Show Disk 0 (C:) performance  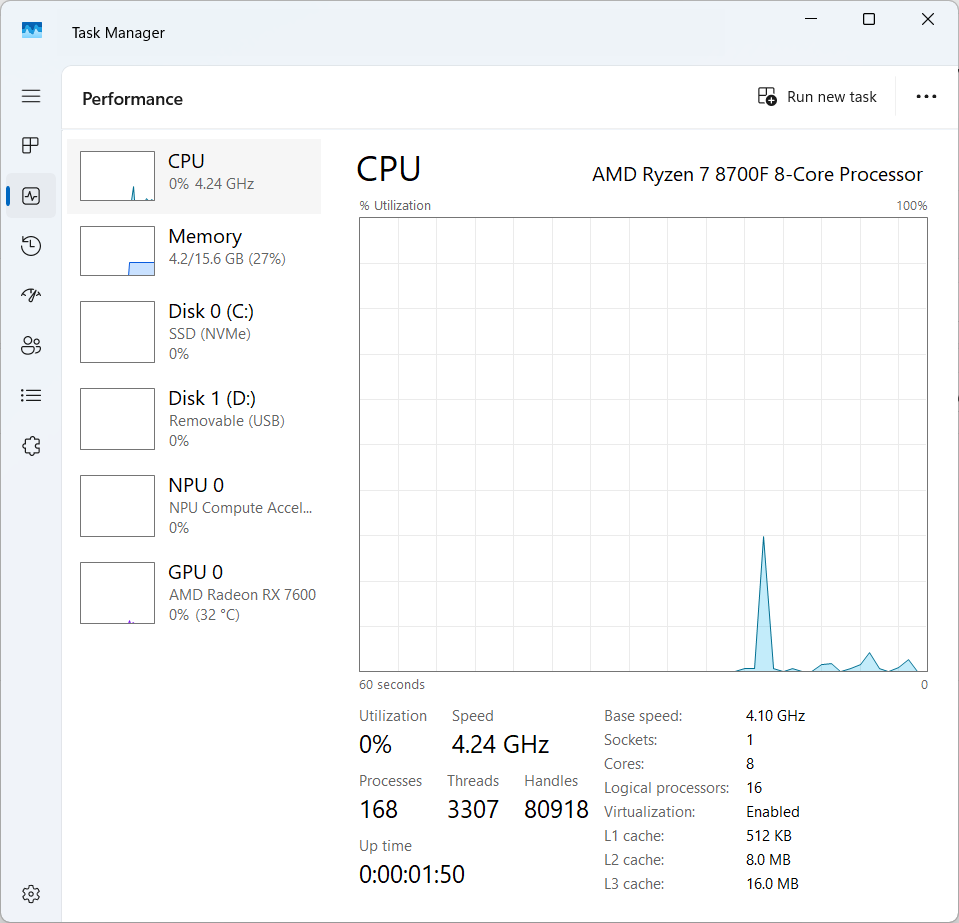(x=194, y=332)
